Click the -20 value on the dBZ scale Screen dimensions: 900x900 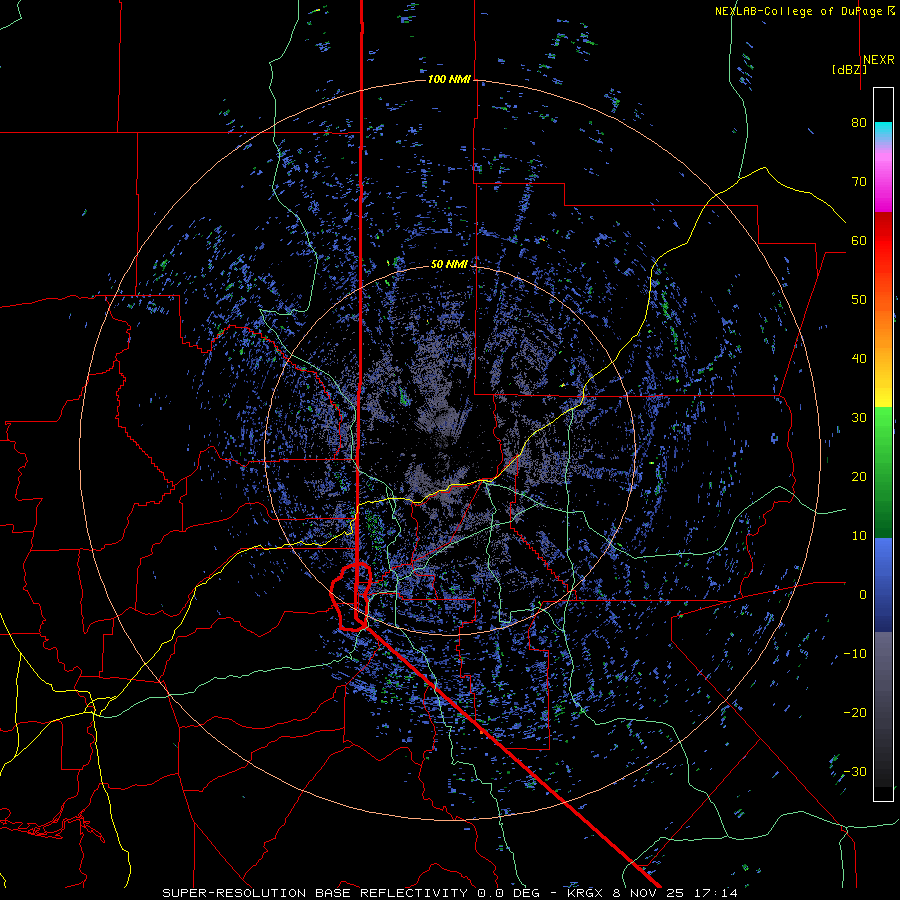click(x=855, y=712)
